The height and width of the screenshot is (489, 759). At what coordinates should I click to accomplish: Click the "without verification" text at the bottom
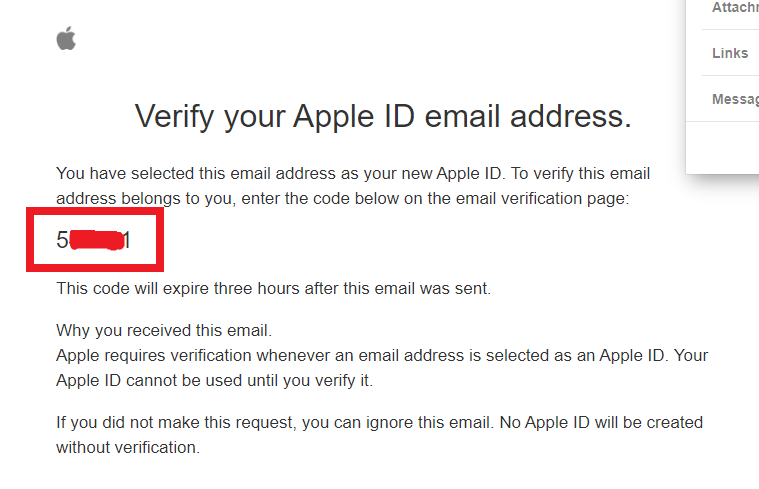click(128, 447)
